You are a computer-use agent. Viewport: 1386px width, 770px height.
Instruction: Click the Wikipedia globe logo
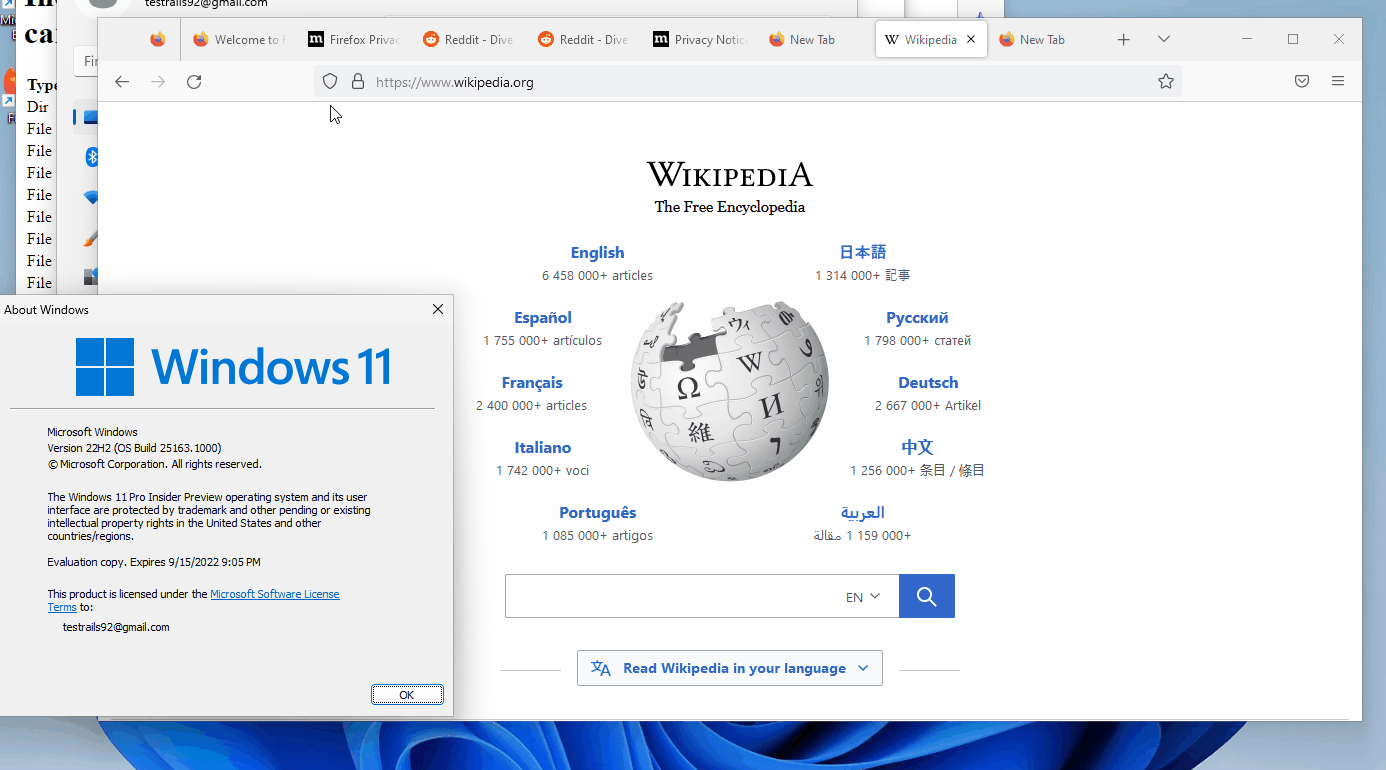click(x=730, y=391)
